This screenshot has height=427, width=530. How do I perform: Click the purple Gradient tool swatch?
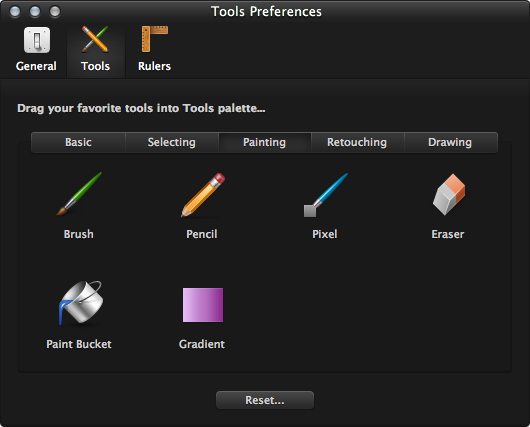[x=203, y=305]
